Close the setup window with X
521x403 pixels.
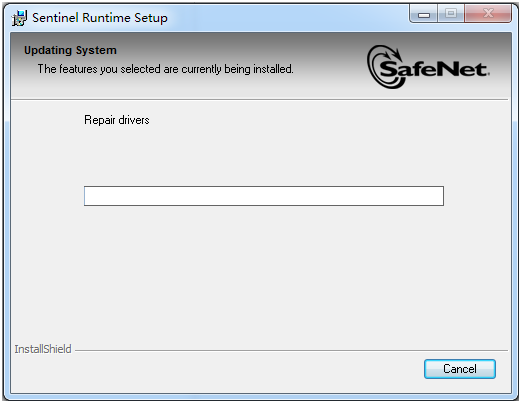(488, 14)
